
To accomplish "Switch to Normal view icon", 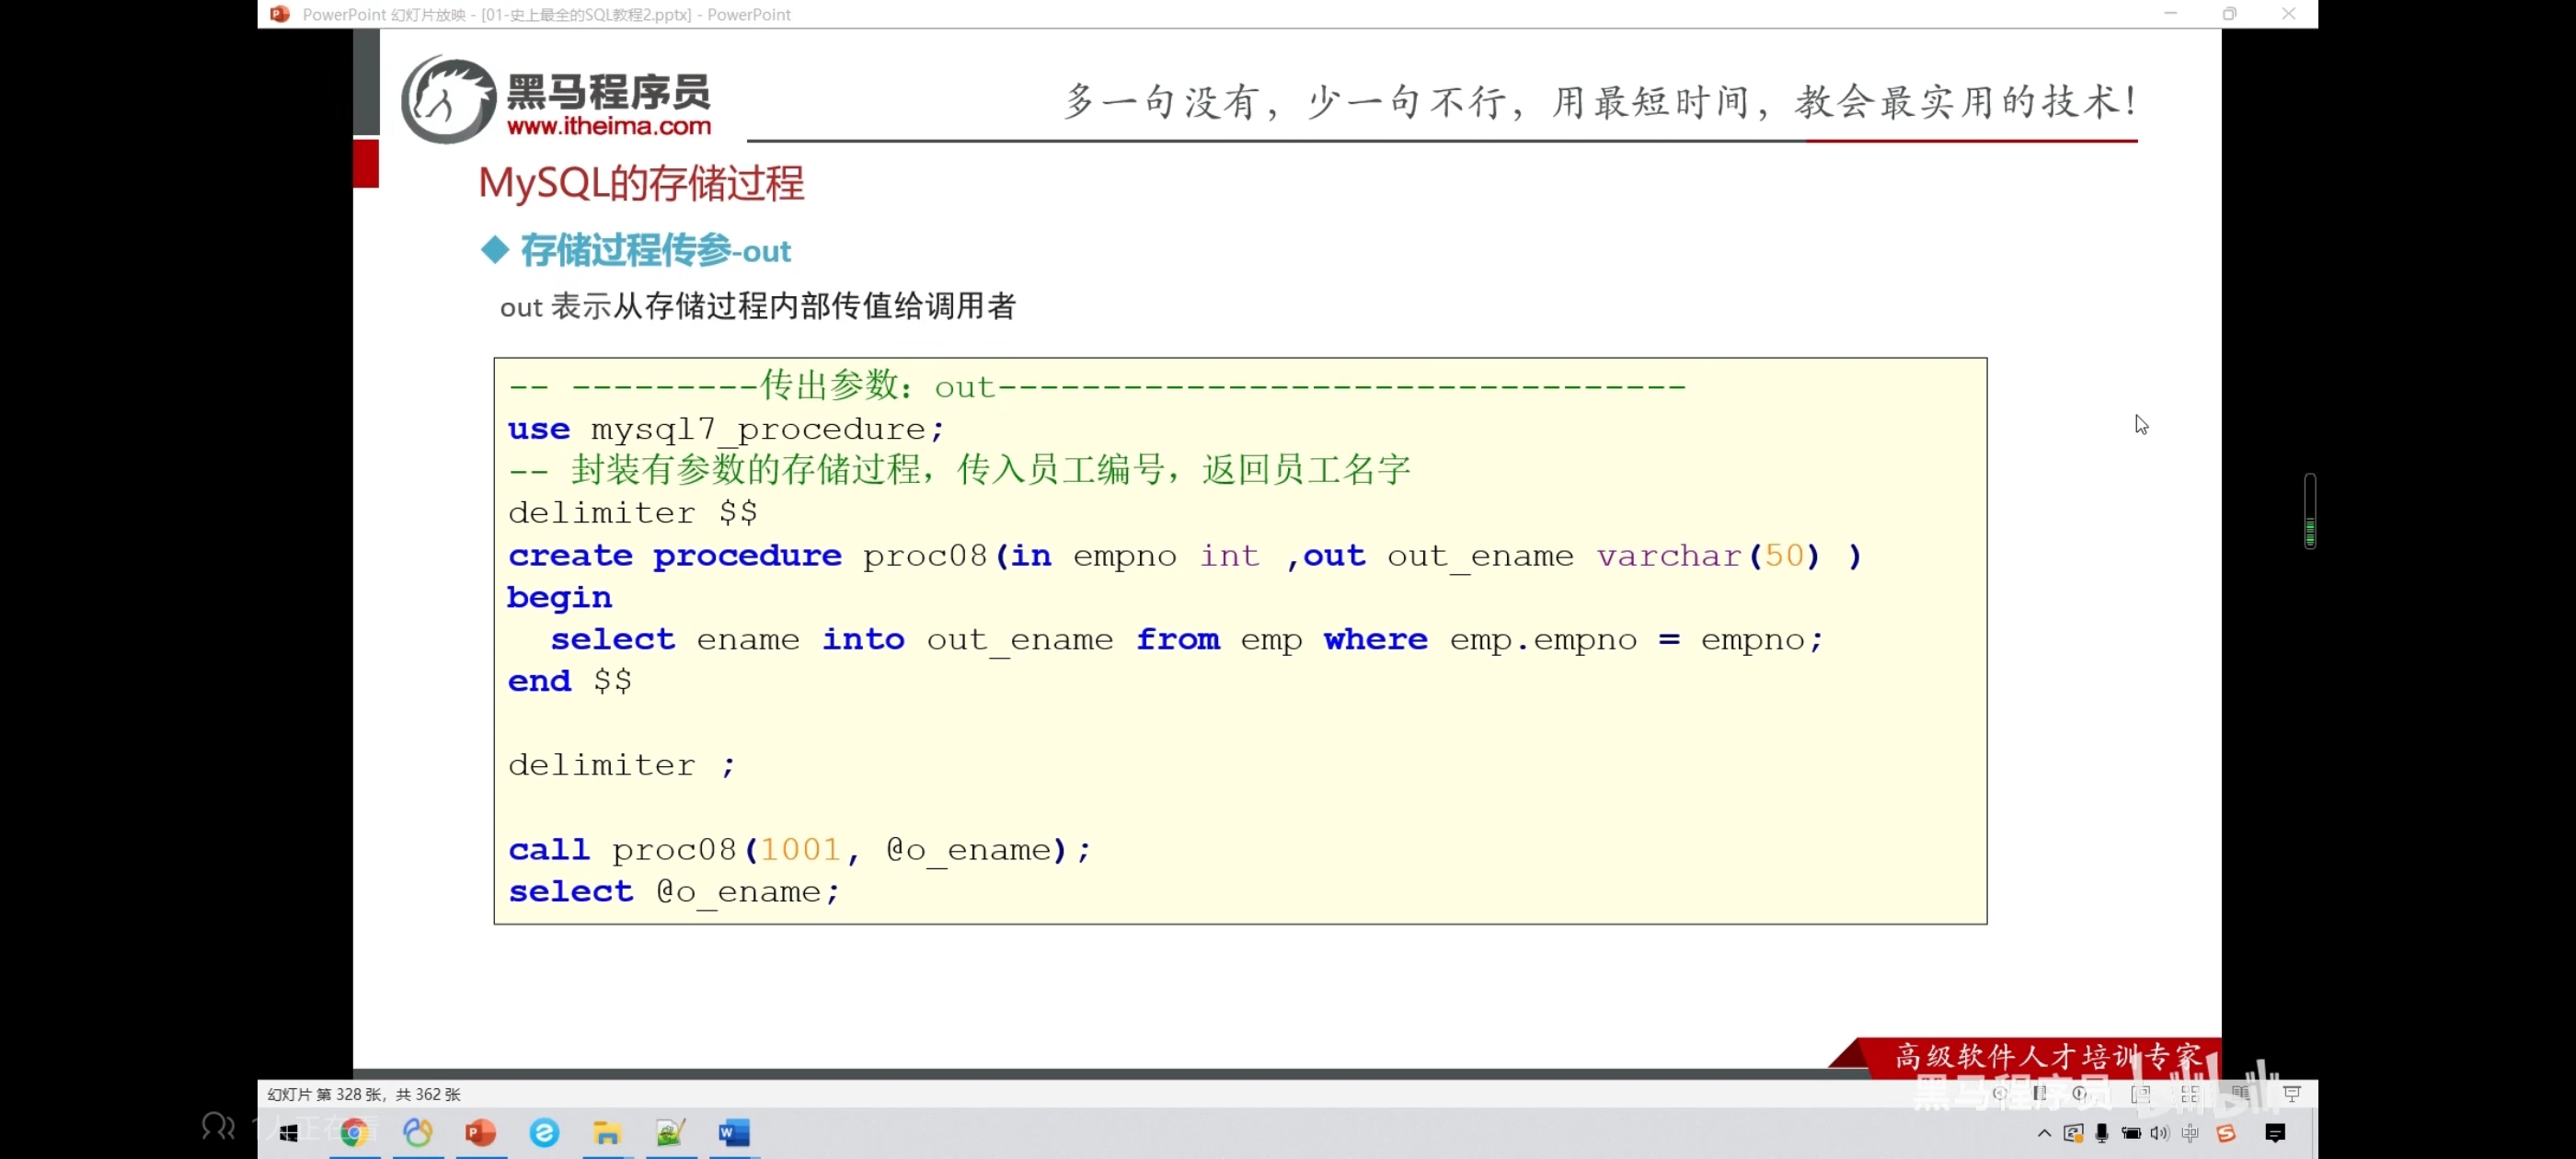I will click(2140, 1094).
